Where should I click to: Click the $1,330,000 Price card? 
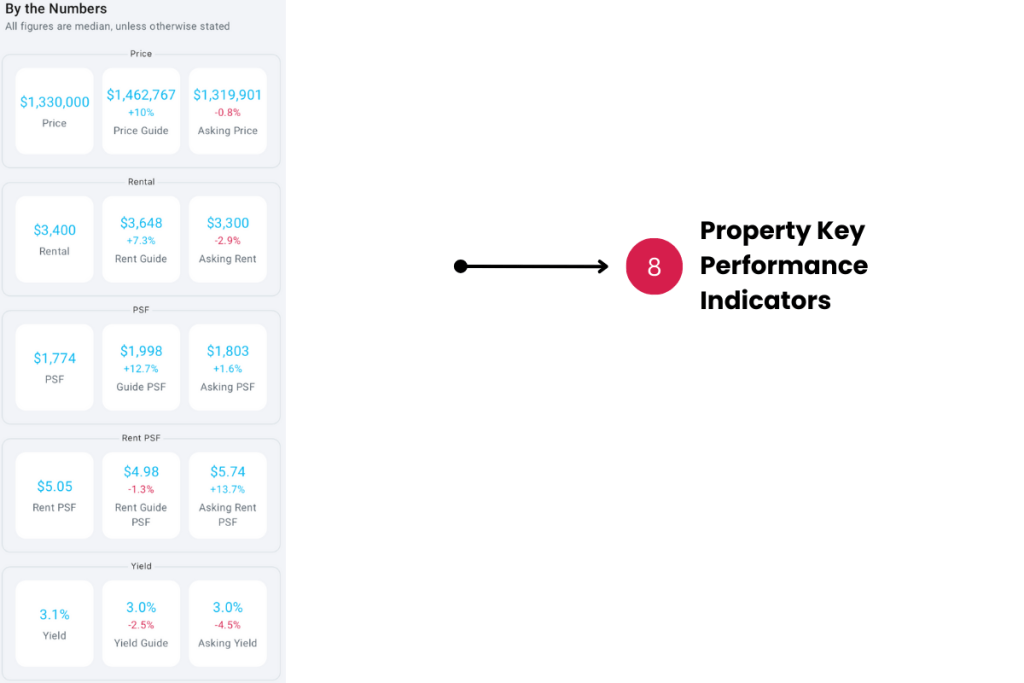[x=55, y=111]
